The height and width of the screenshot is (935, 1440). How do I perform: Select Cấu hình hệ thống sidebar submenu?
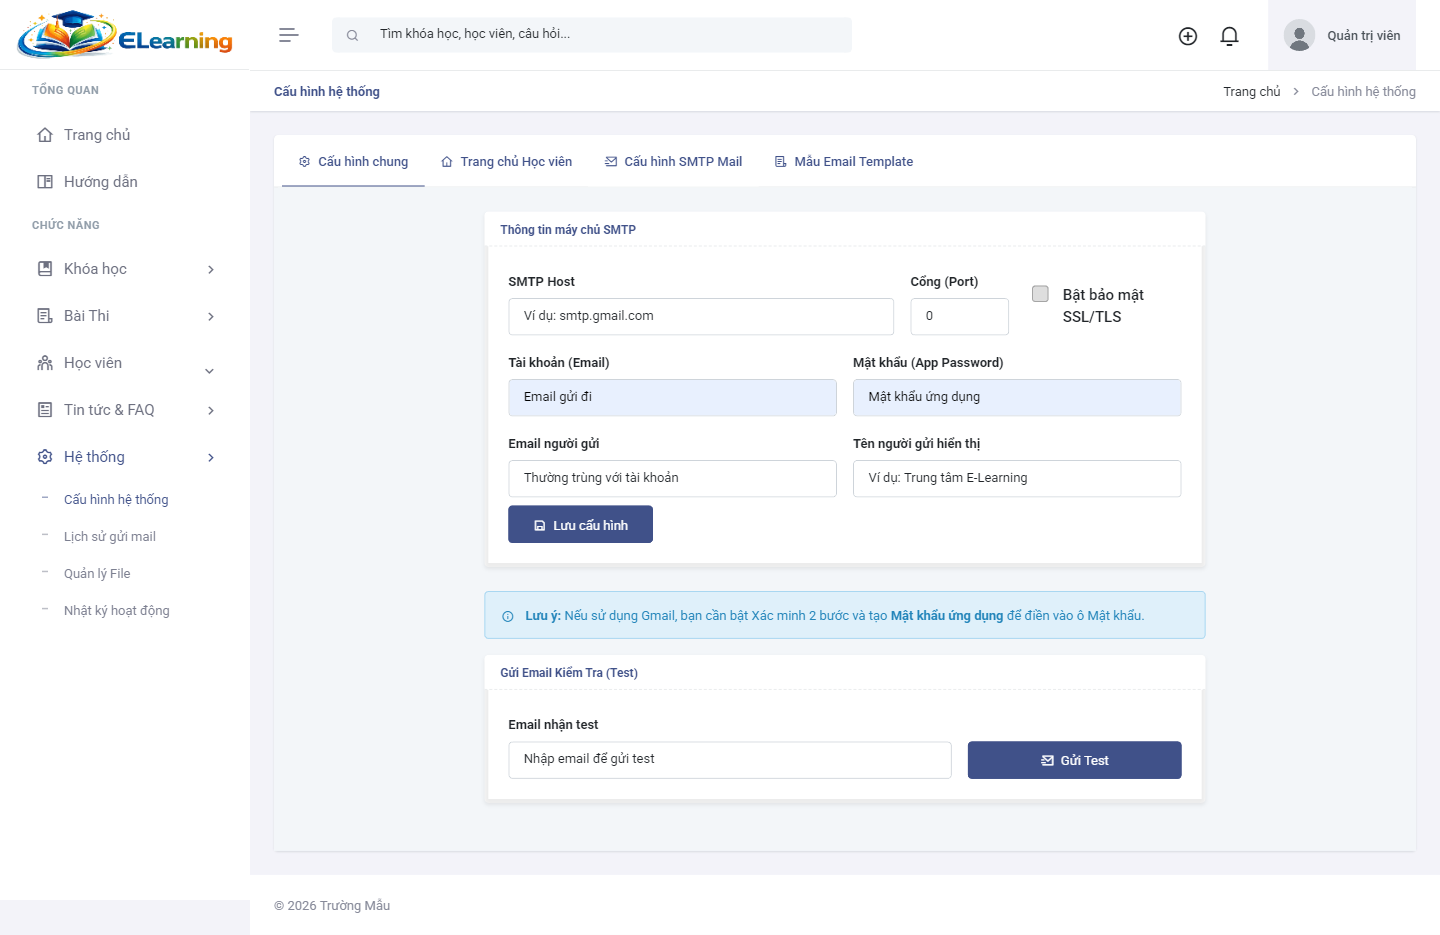tap(116, 500)
